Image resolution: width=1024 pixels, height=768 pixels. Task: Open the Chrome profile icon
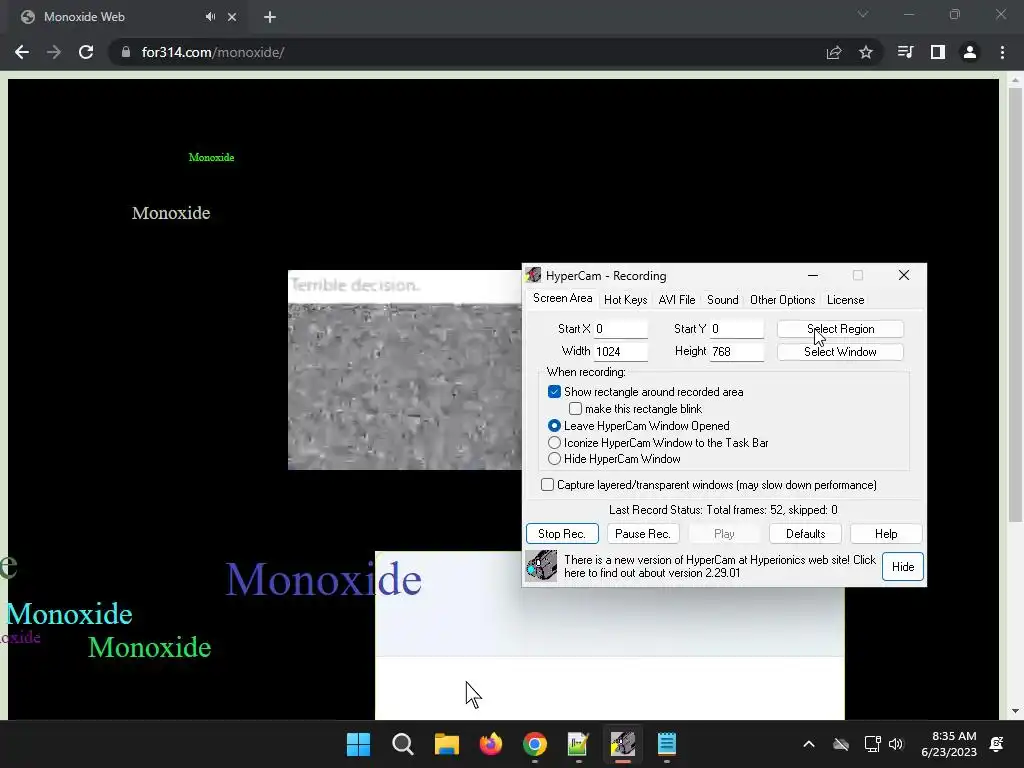click(970, 52)
